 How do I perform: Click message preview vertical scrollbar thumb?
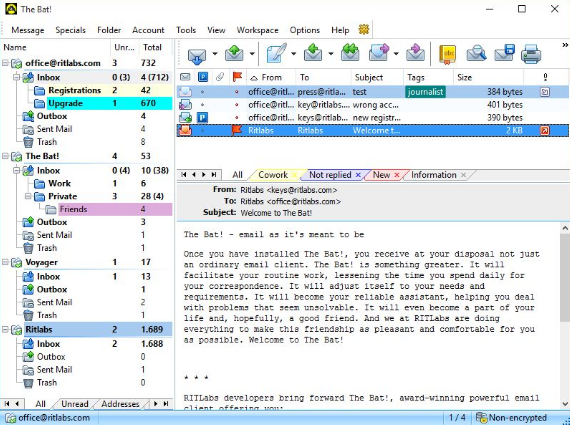[565, 278]
